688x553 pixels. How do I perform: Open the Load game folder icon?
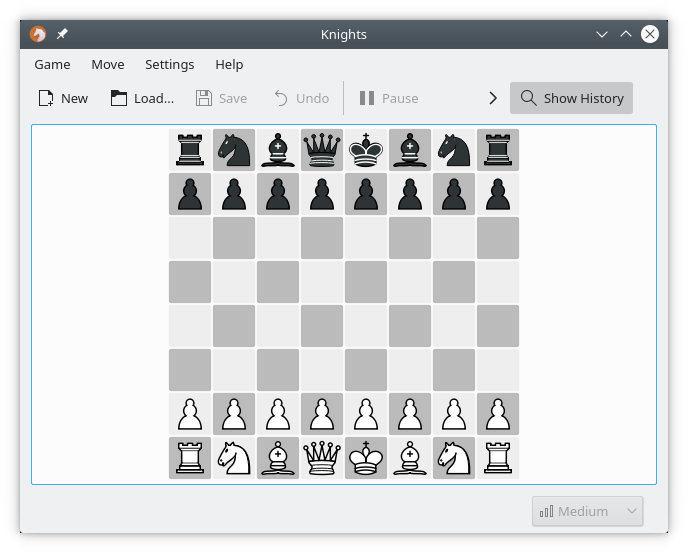coord(119,98)
